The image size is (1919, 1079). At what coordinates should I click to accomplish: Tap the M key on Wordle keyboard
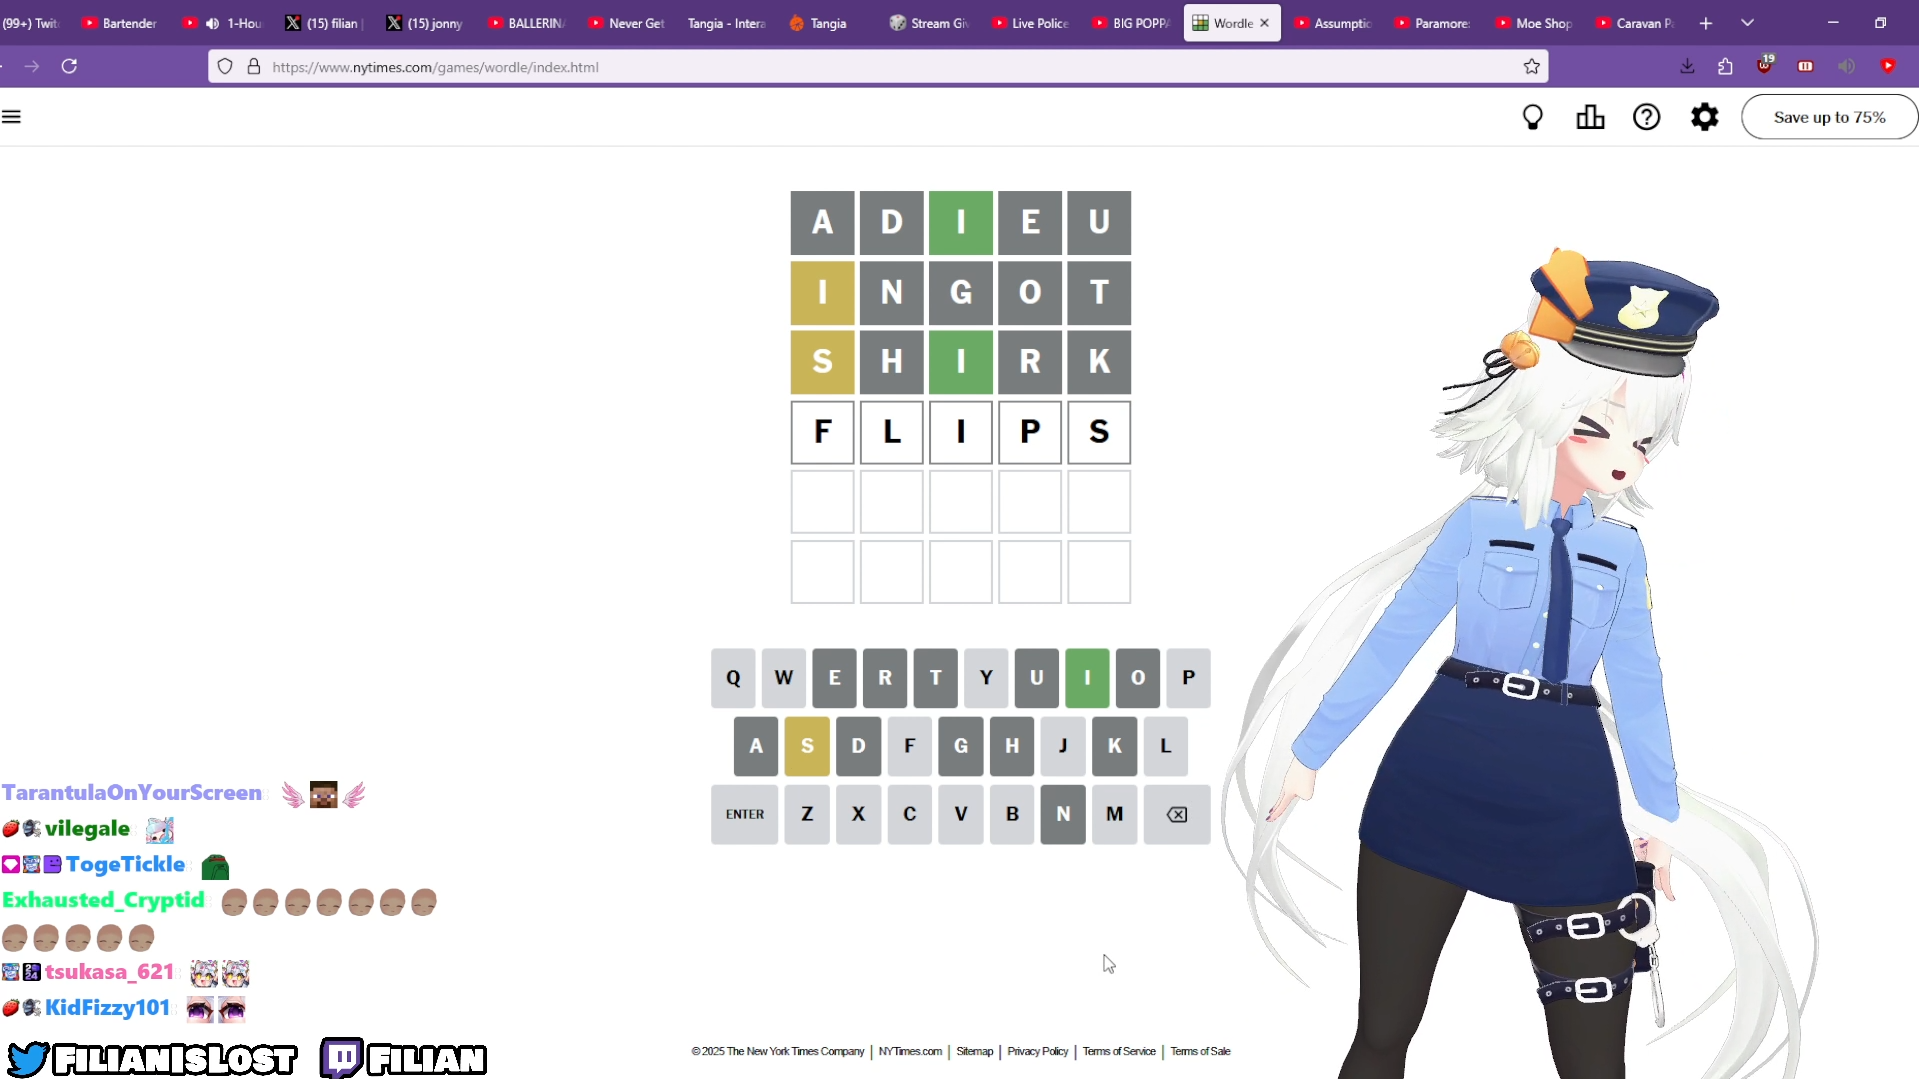pos(1114,814)
